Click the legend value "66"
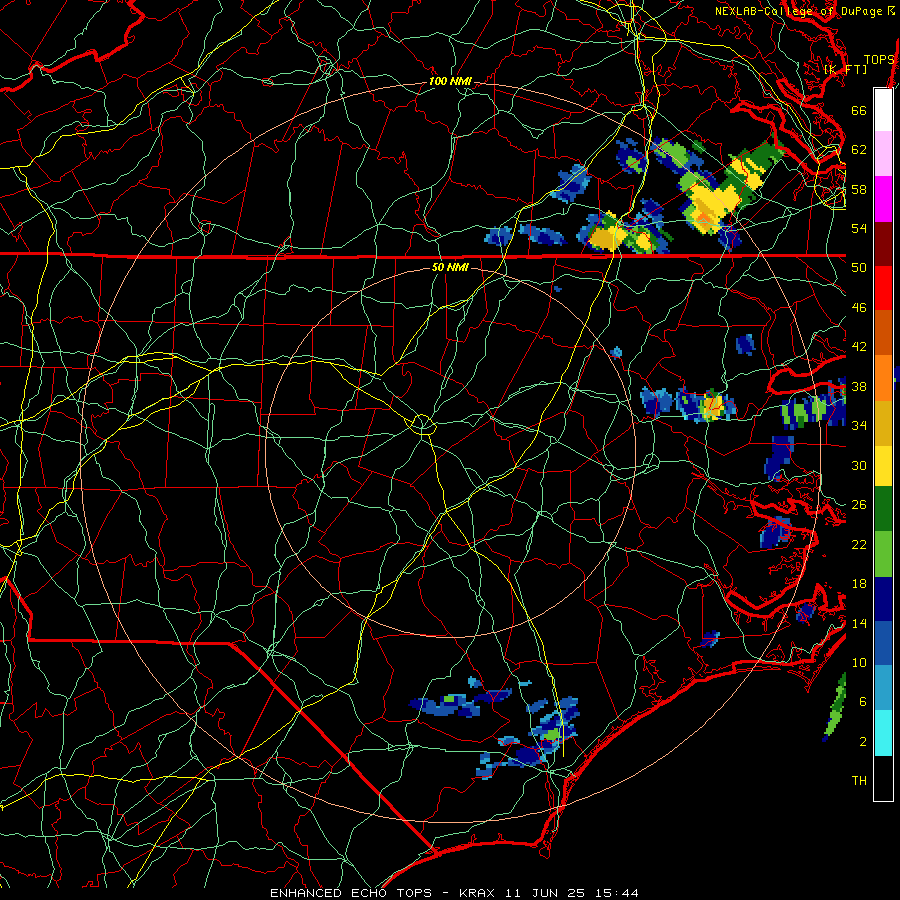 click(859, 110)
